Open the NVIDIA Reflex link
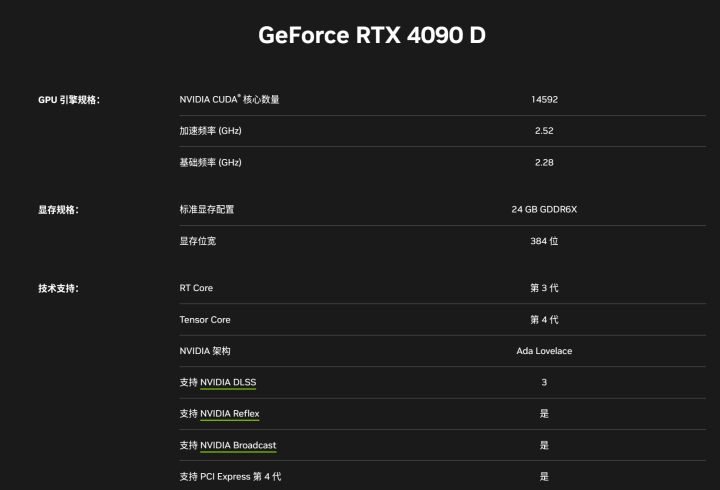The height and width of the screenshot is (490, 720). point(230,414)
